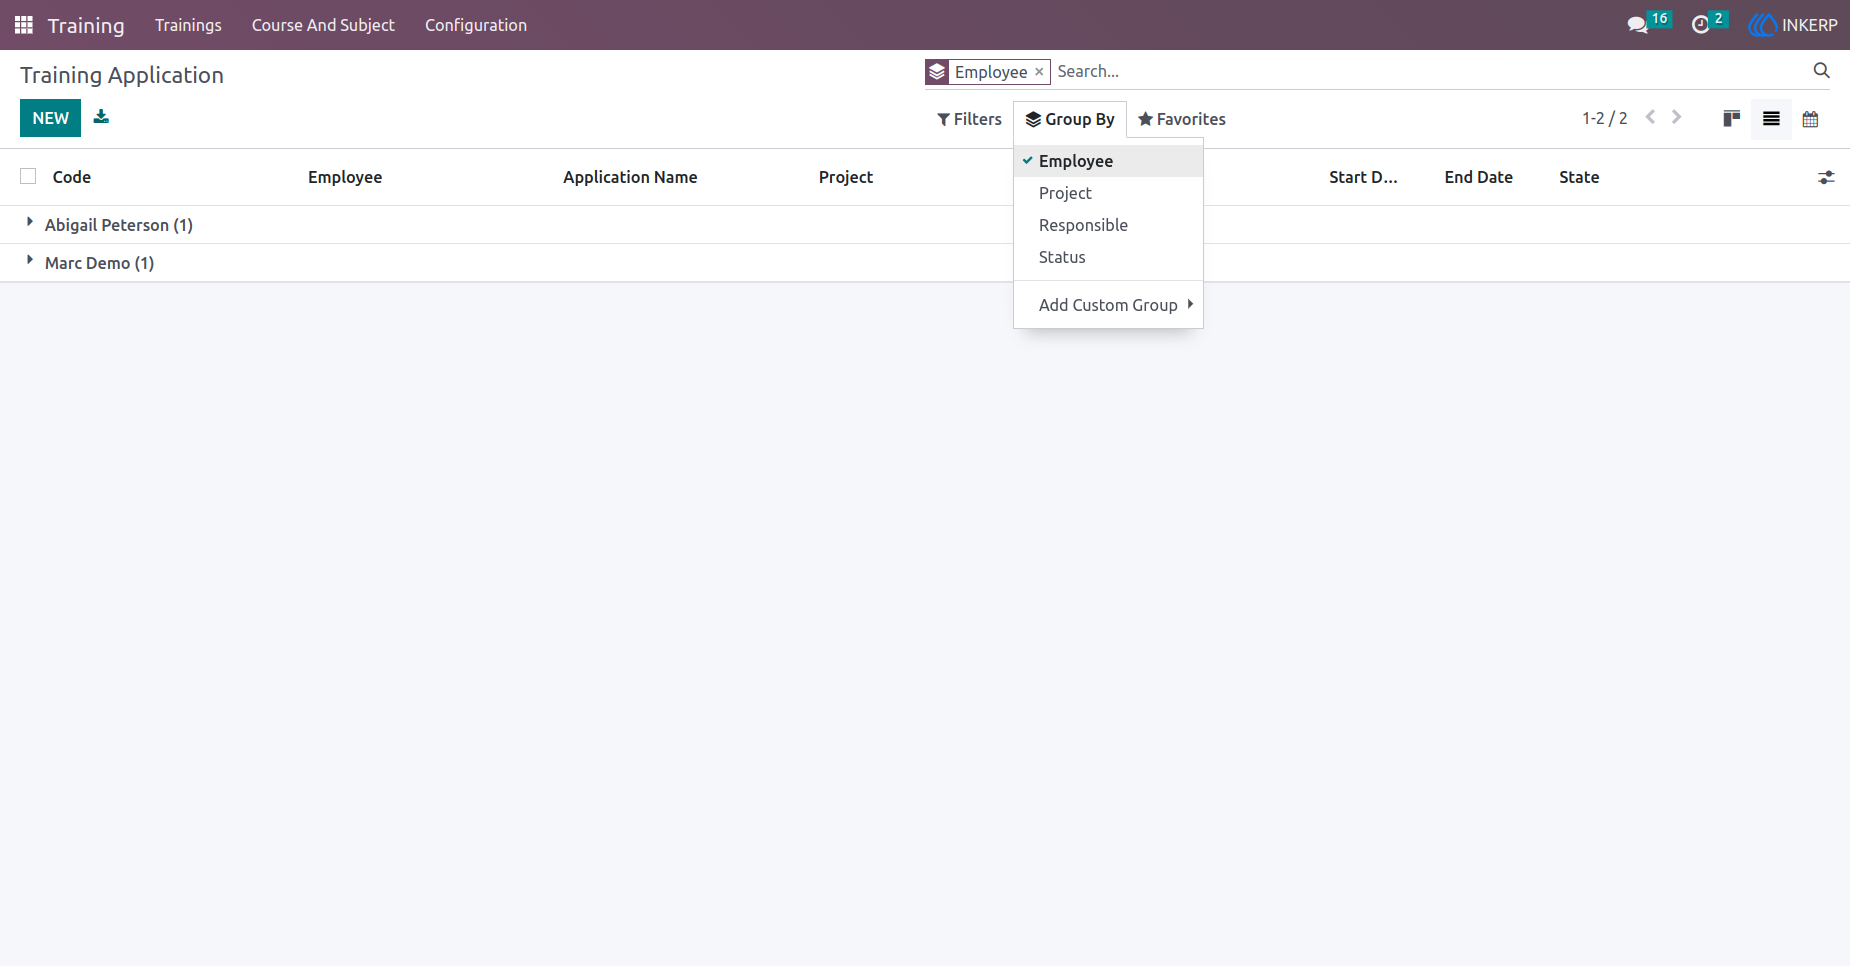
Task: Click the pager 1-2 / 2 counter
Action: 1604,118
